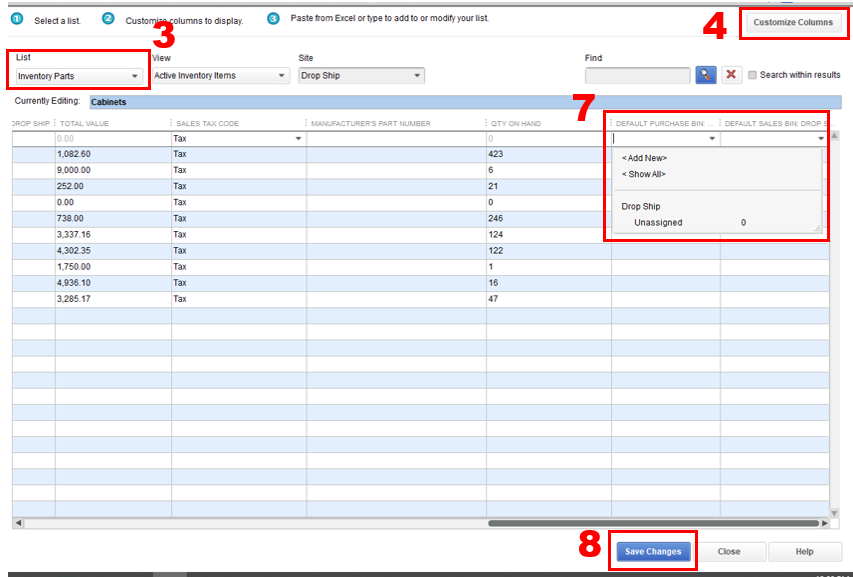Enable Search within results checkbox
This screenshot has height=577, width=853.
pos(752,75)
